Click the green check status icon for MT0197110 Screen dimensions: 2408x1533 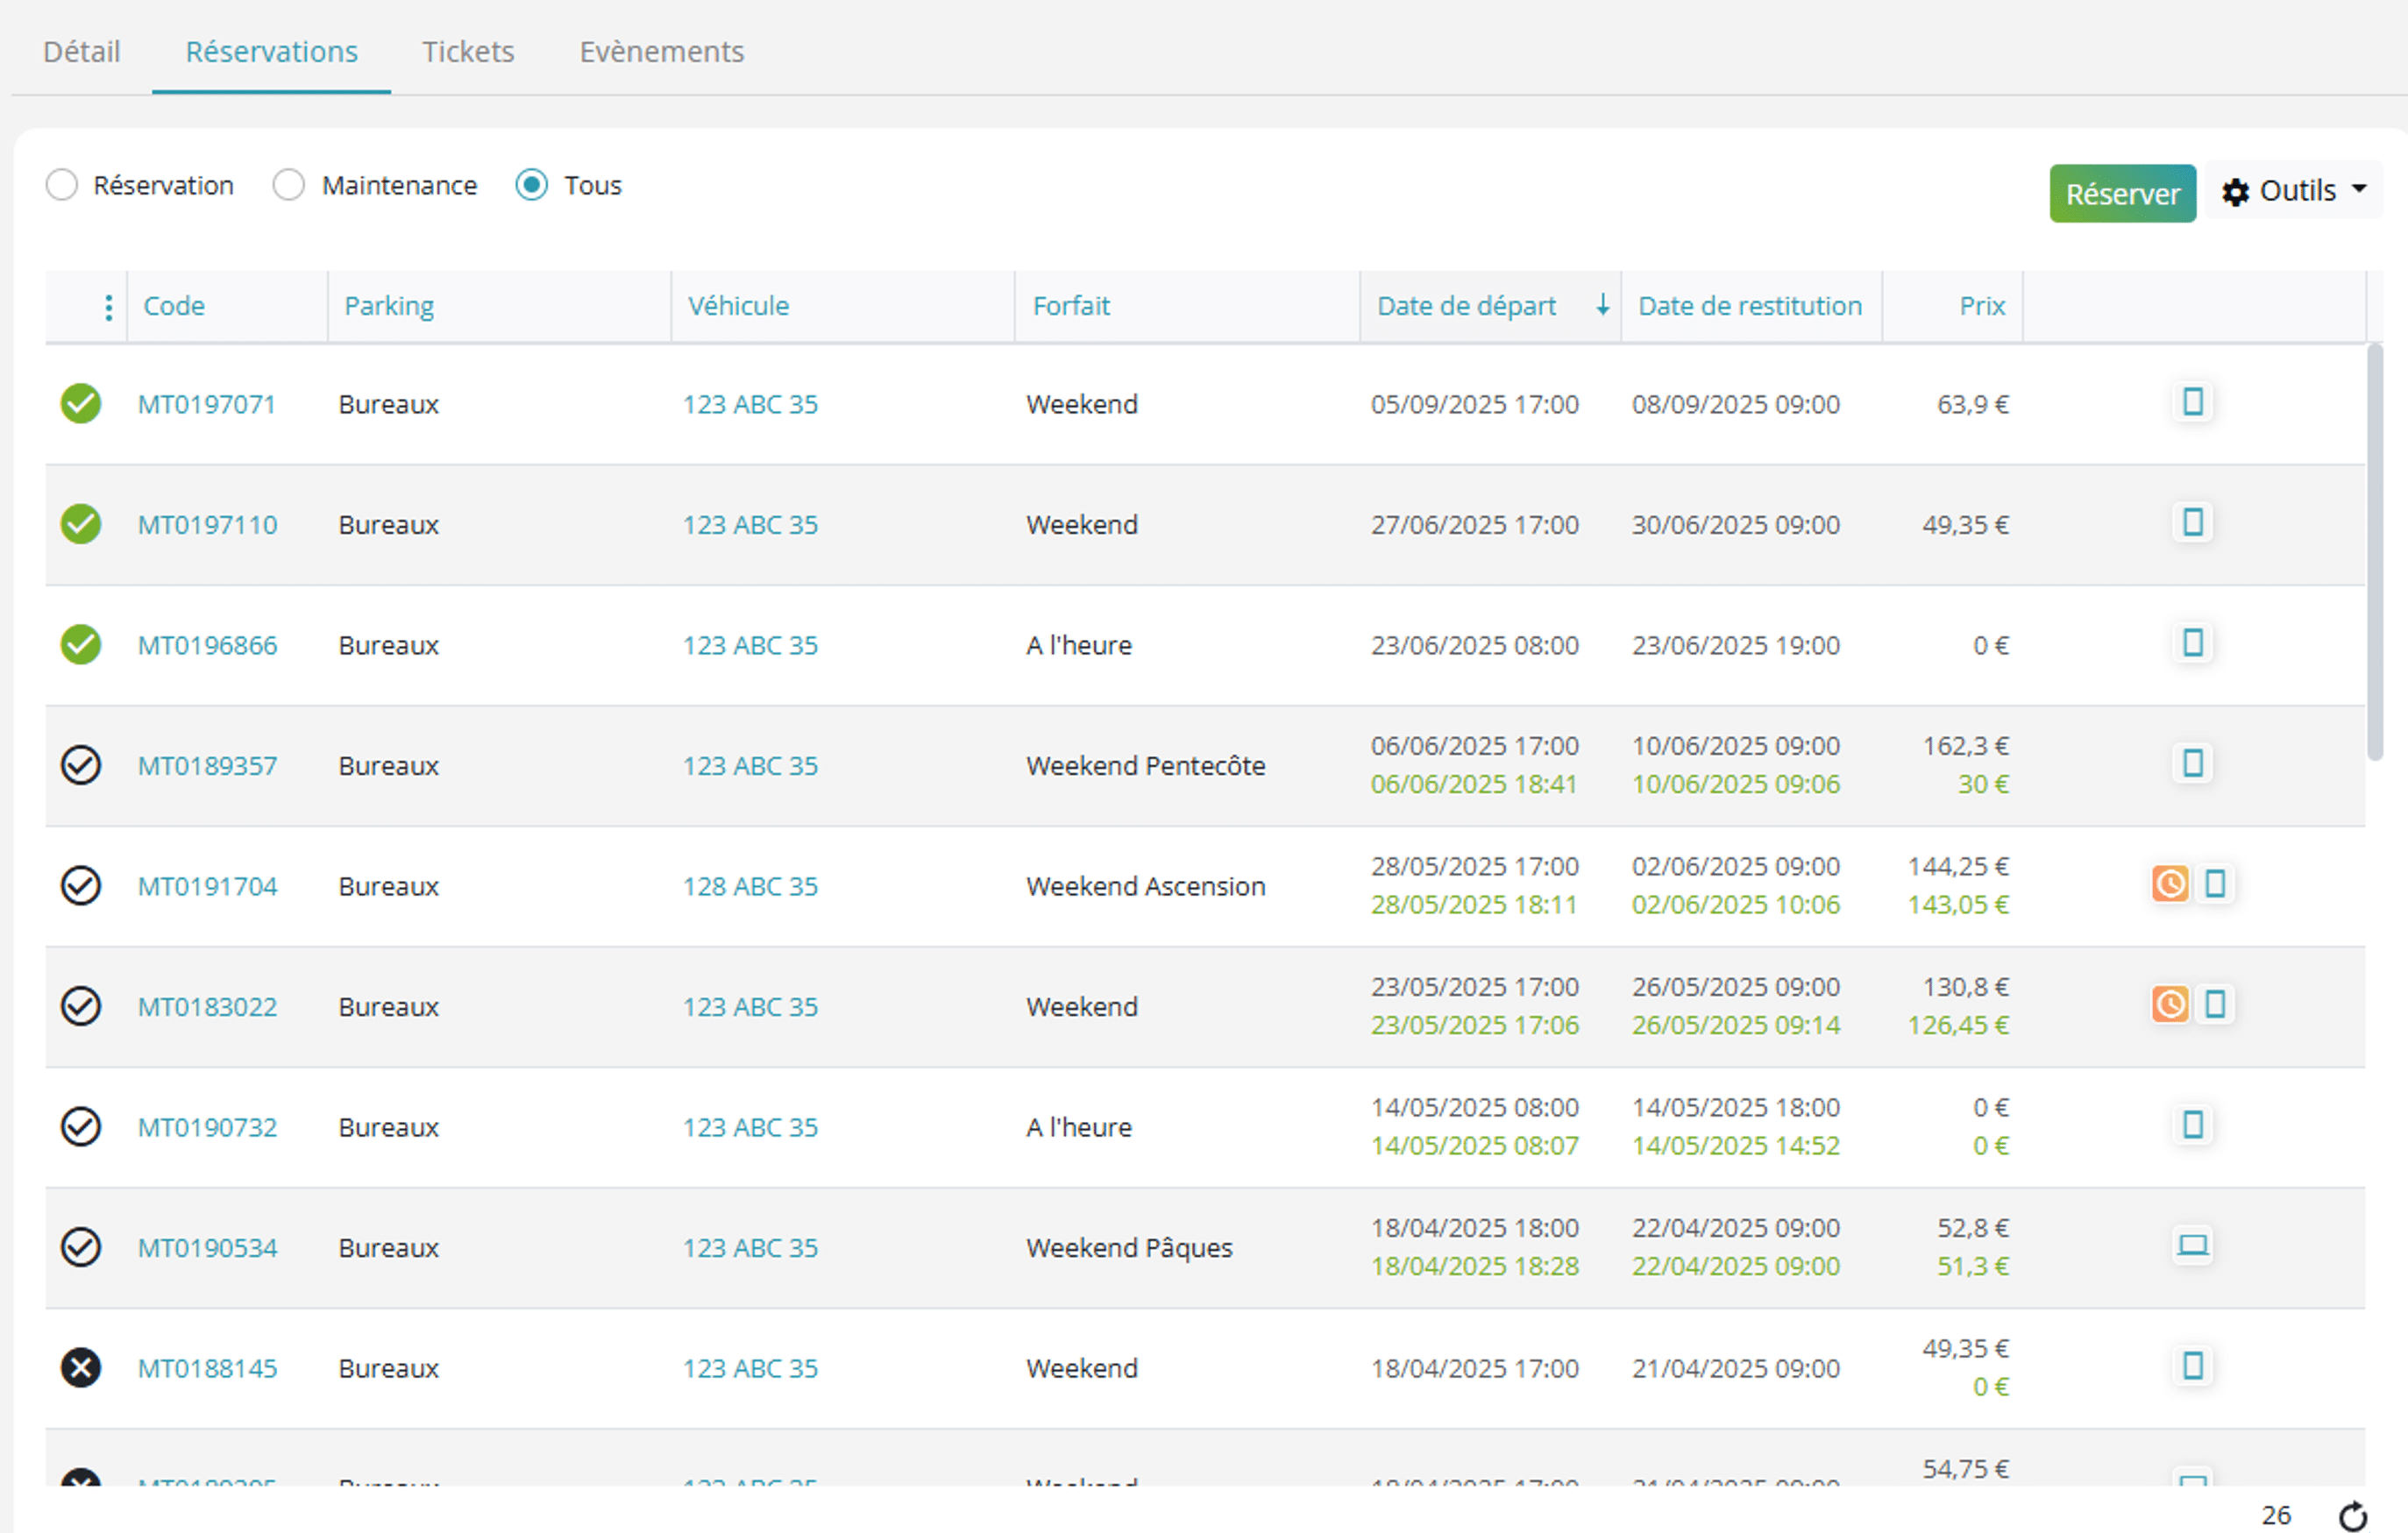pos(81,524)
